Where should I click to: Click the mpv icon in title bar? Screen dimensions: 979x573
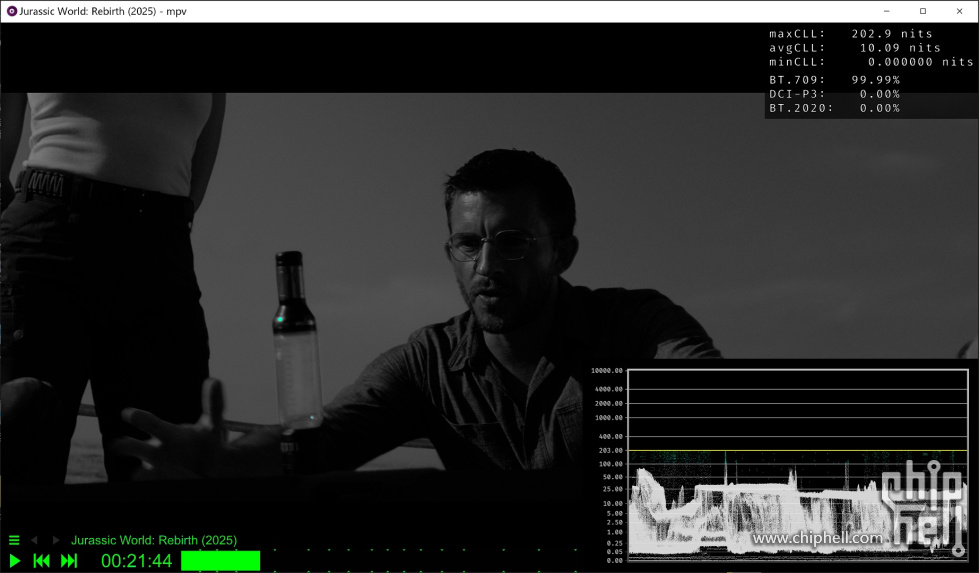11,11
